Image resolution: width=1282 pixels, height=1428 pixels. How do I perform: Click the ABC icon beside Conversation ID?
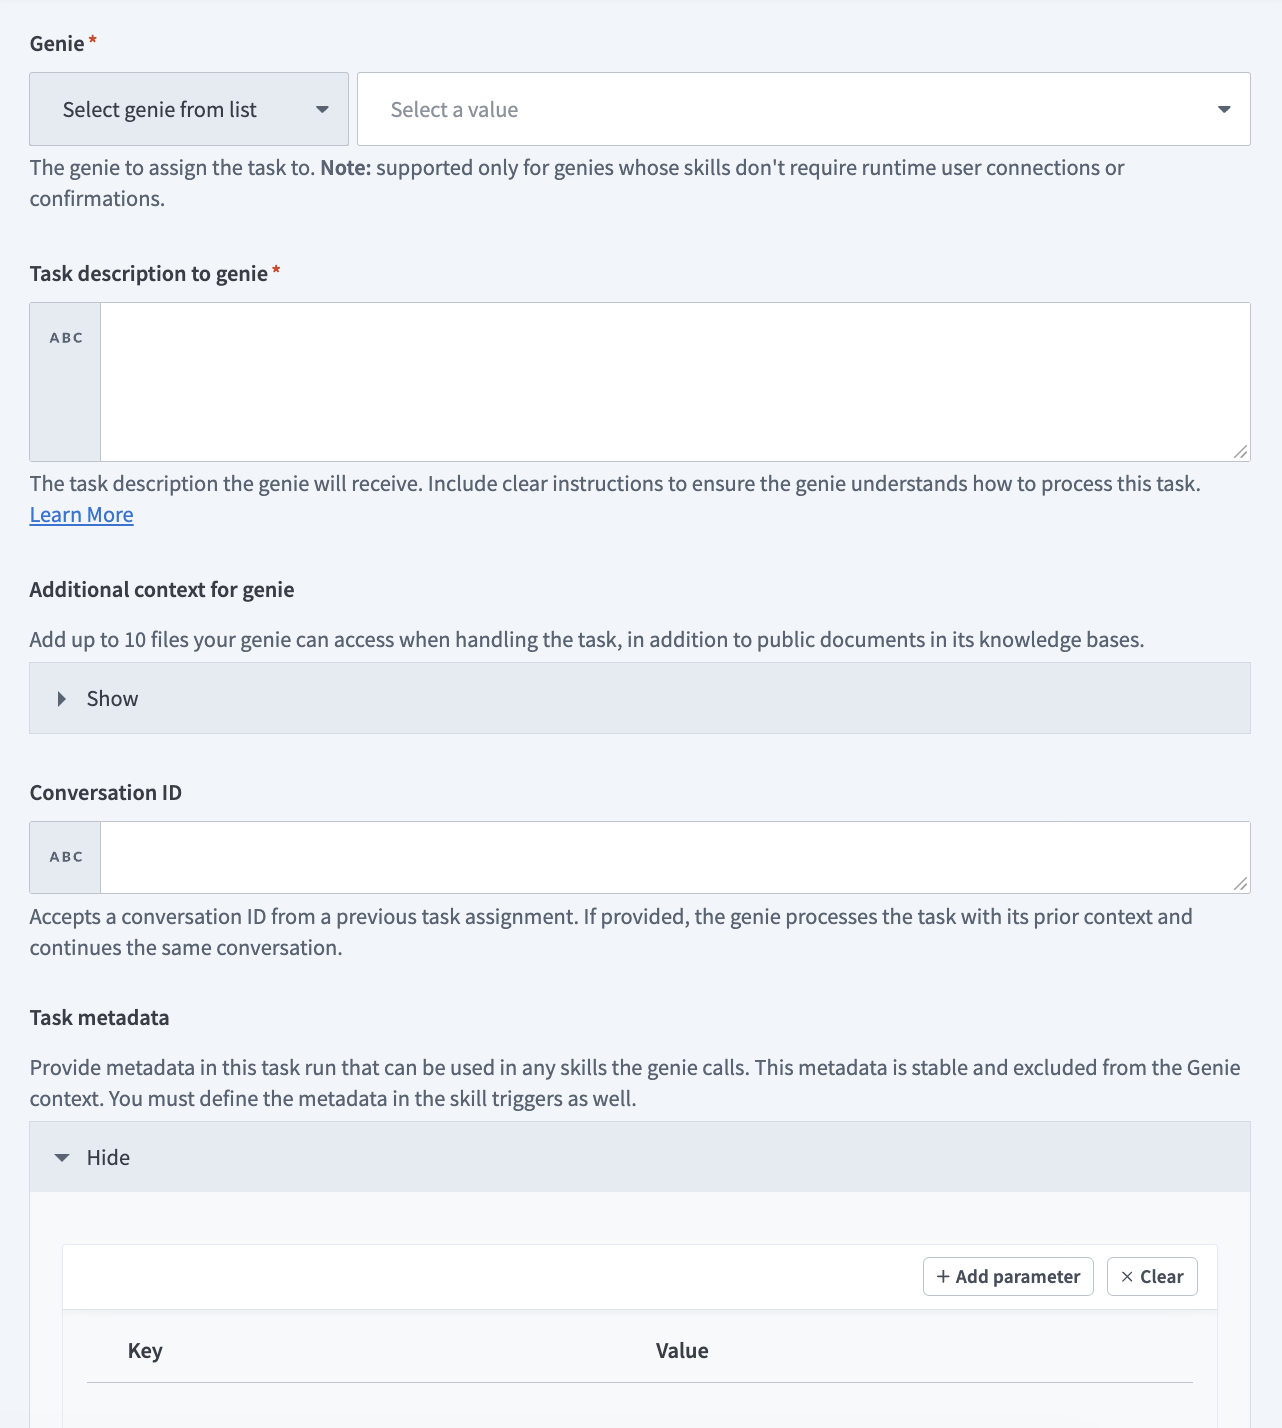pyautogui.click(x=64, y=856)
